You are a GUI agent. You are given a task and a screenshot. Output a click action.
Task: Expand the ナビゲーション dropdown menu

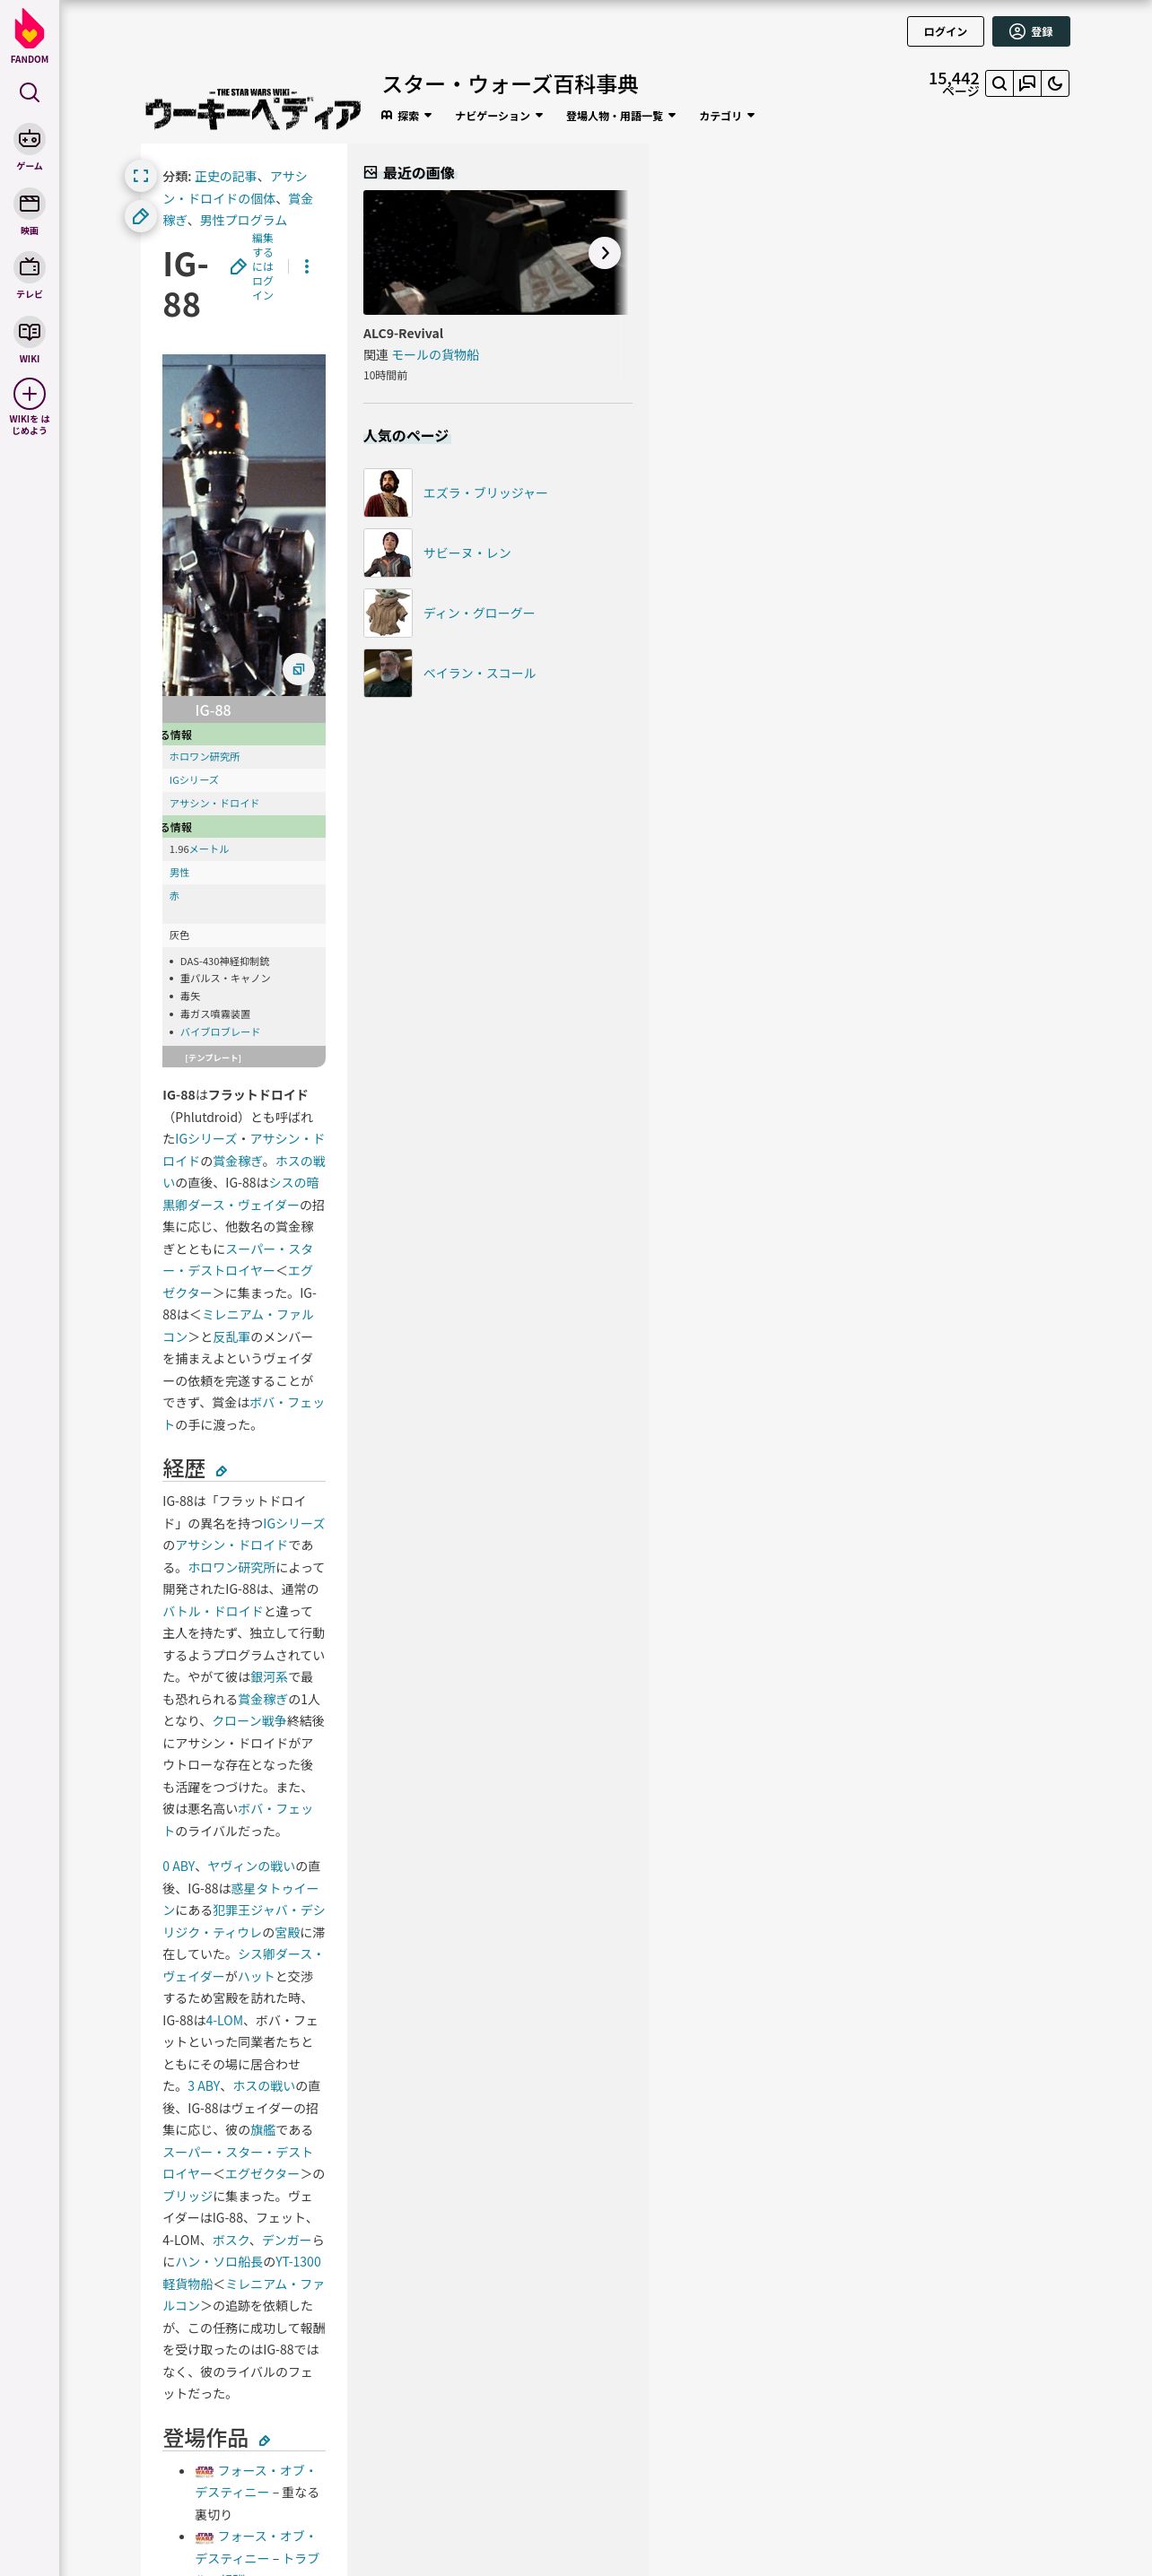(x=499, y=116)
